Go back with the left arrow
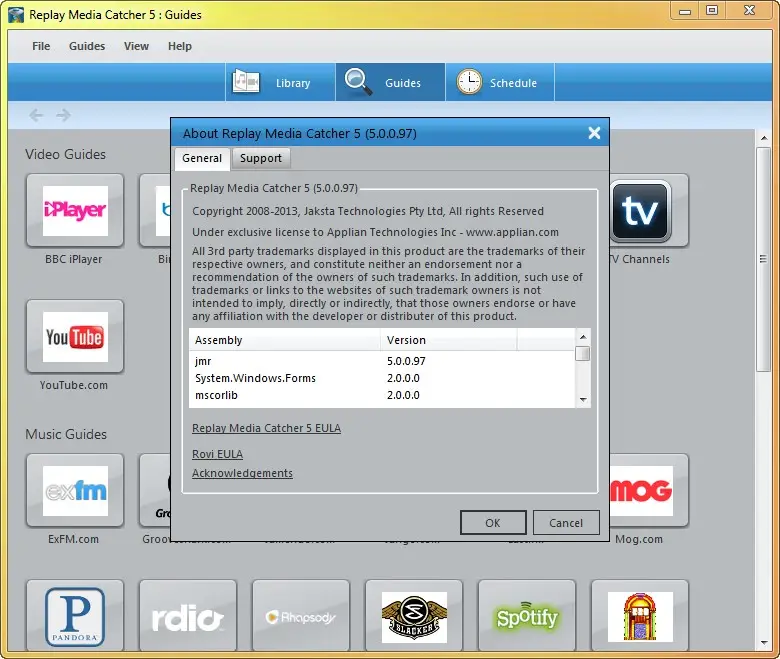This screenshot has height=659, width=780. (36, 115)
